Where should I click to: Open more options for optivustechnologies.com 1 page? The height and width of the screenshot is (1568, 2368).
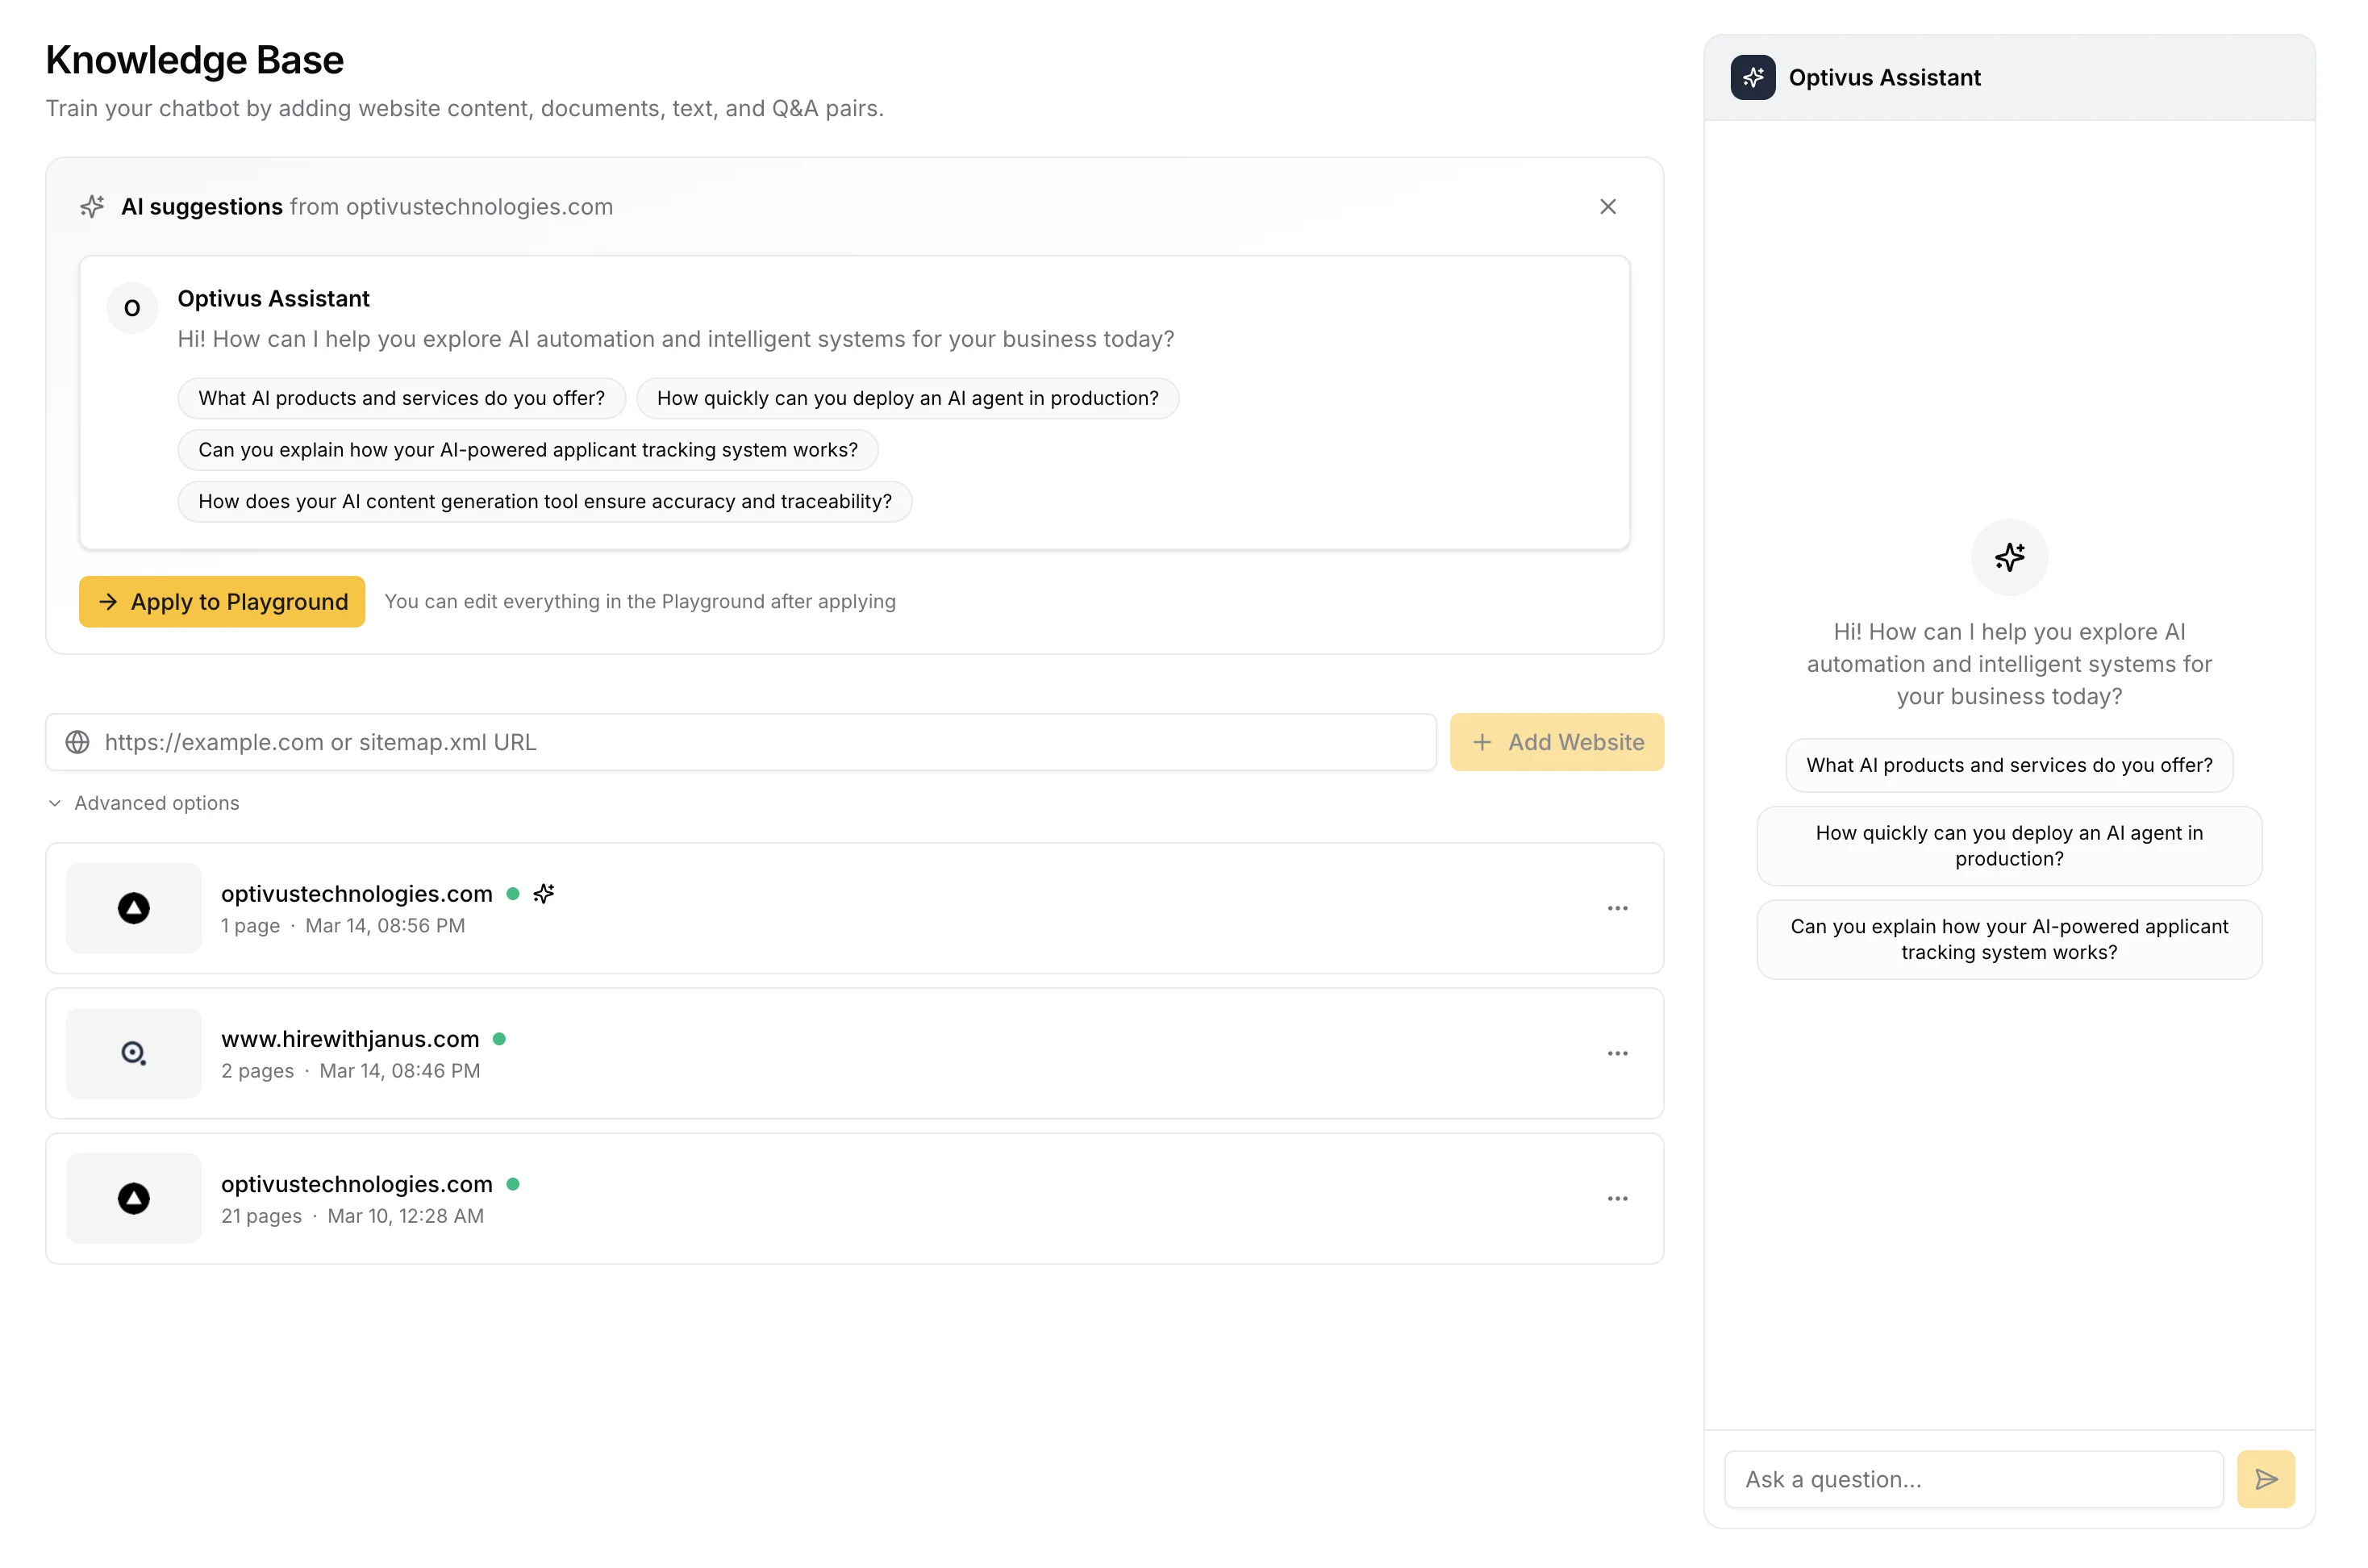(x=1617, y=908)
